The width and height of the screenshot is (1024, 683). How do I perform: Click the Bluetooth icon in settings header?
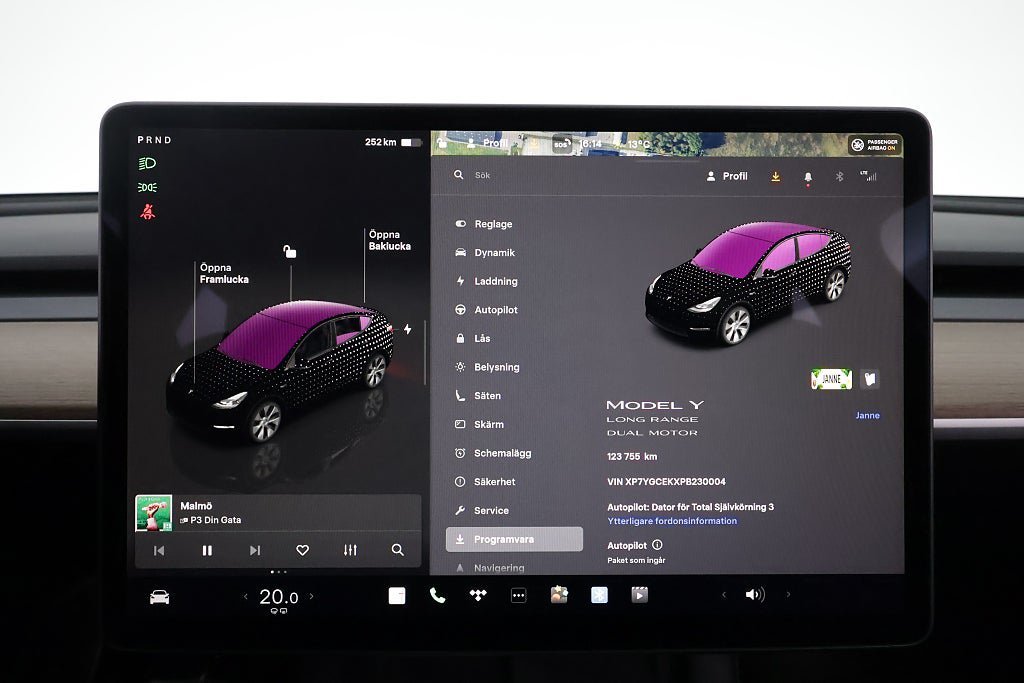[x=840, y=176]
